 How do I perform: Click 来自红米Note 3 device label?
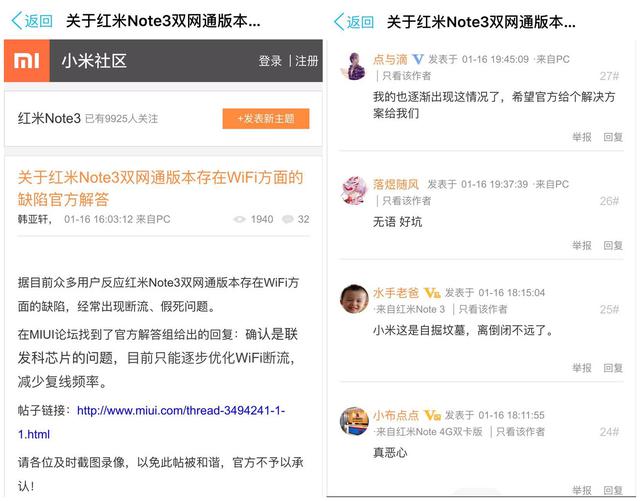tap(410, 309)
